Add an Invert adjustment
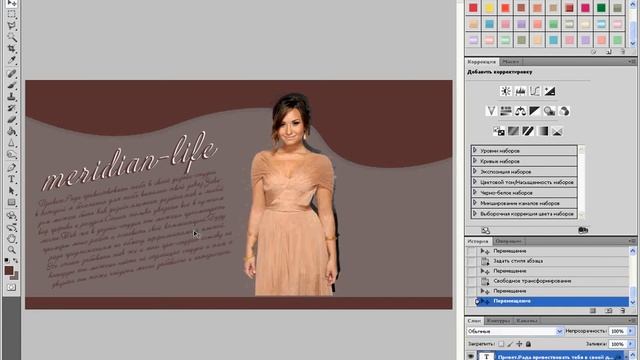 pyautogui.click(x=499, y=131)
